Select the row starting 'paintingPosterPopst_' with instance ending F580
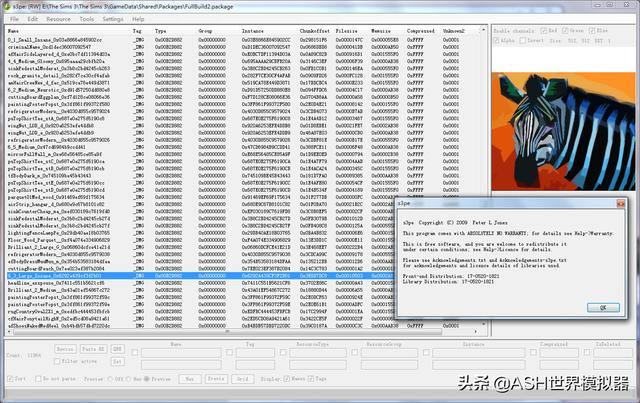The image size is (640, 403). pyautogui.click(x=244, y=104)
